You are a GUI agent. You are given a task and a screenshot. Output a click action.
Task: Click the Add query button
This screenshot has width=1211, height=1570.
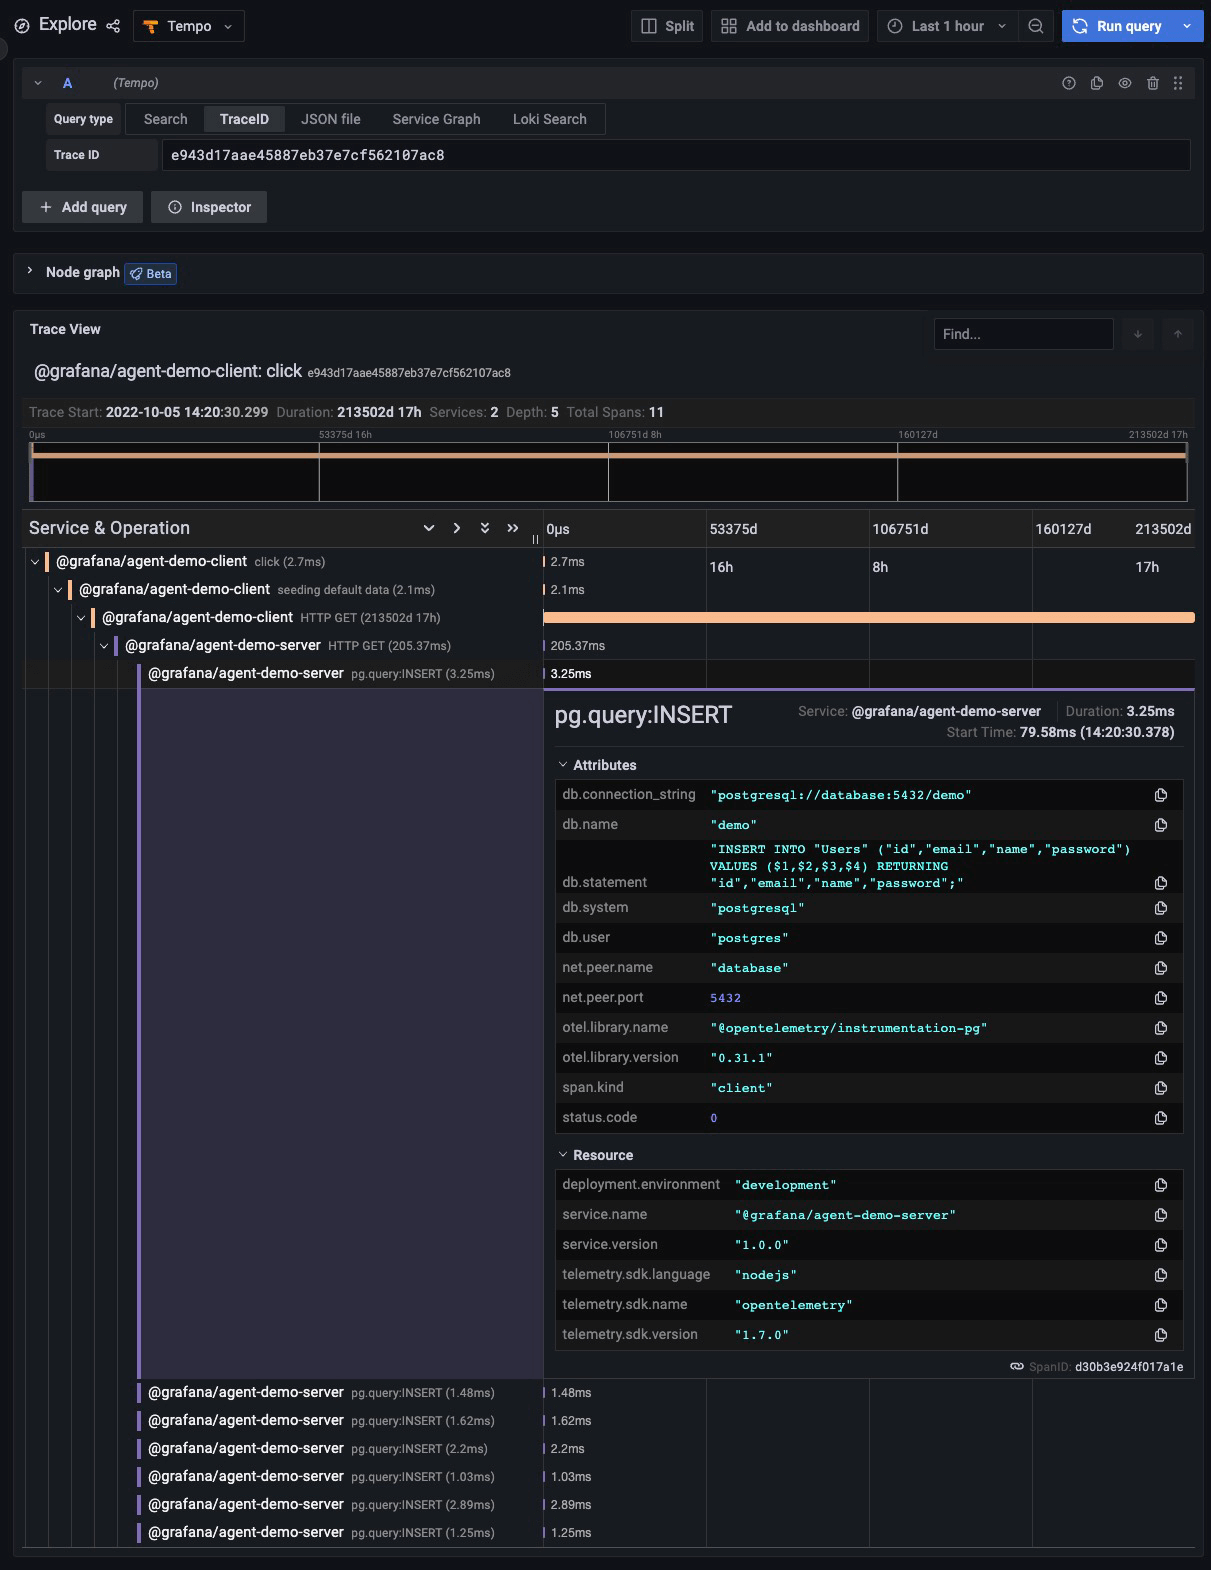(82, 207)
